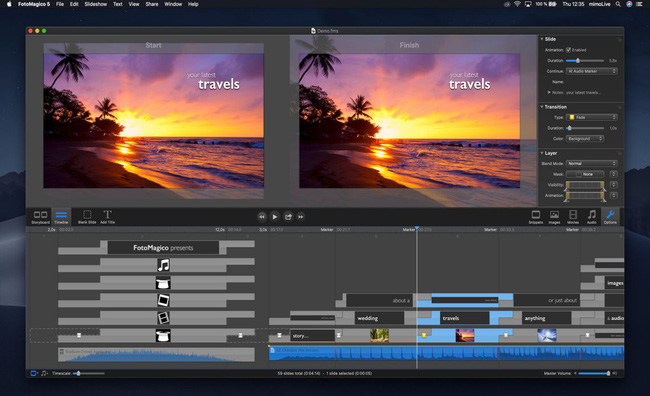Open the View menu
Image resolution: width=650 pixels, height=396 pixels.
[x=134, y=4]
